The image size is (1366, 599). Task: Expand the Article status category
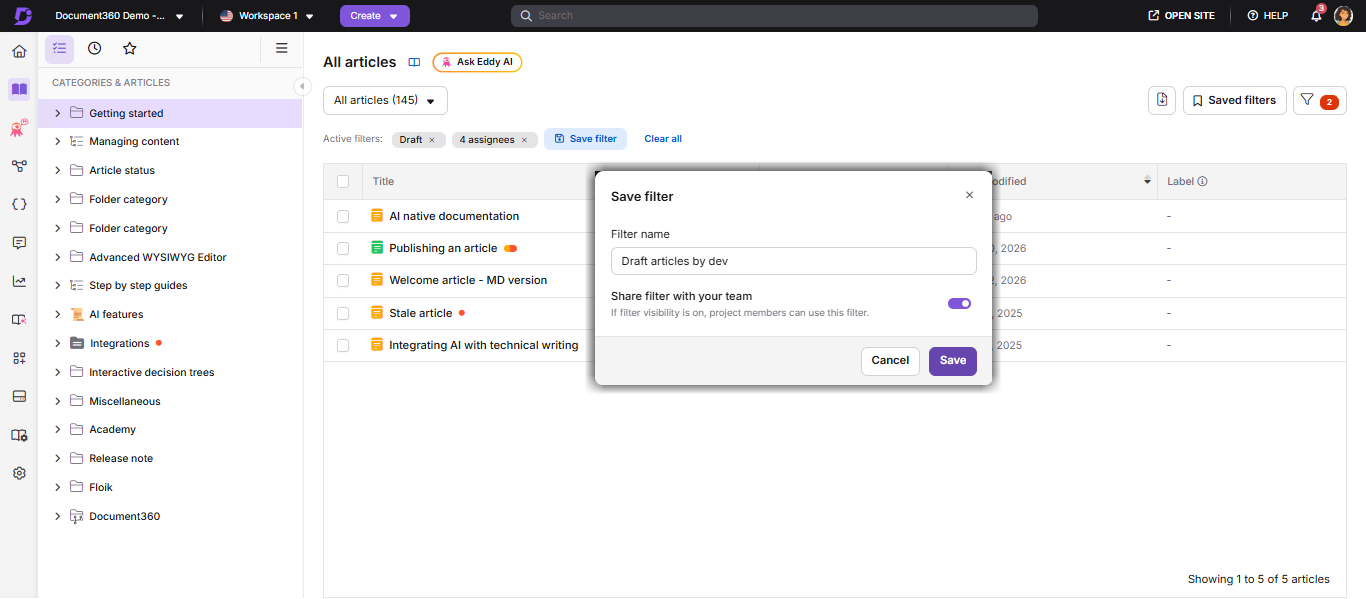pyautogui.click(x=57, y=170)
